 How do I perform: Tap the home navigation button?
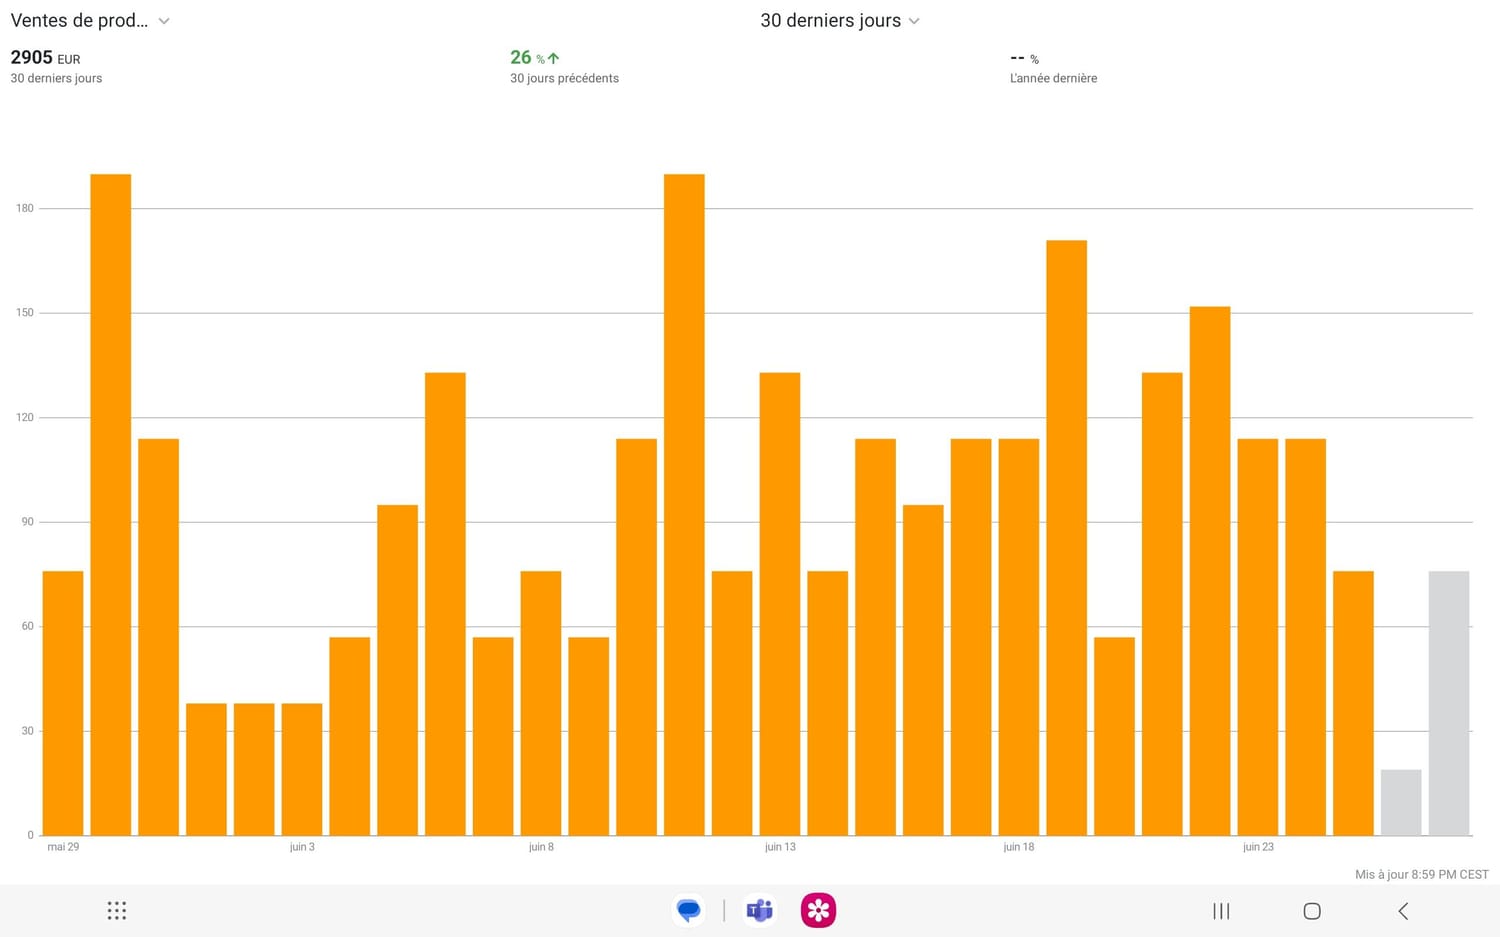tap(1312, 911)
